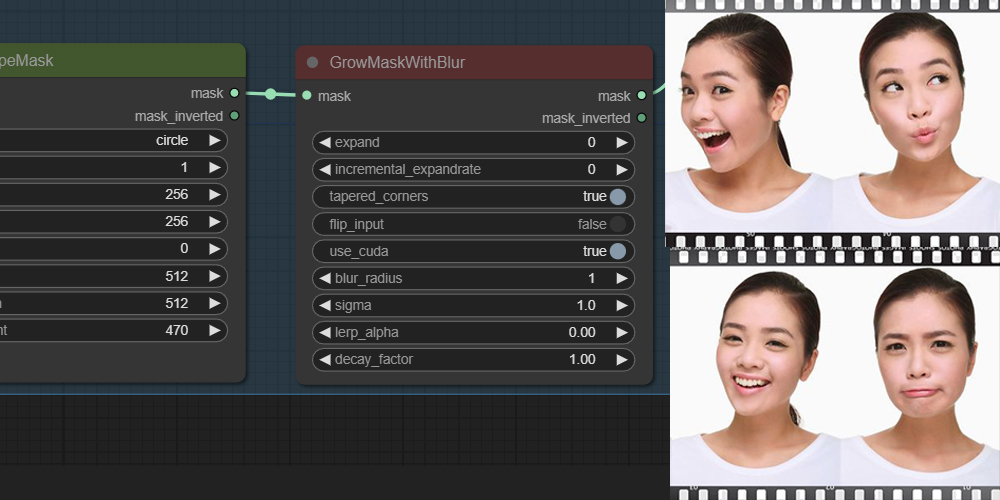This screenshot has width=1000, height=500.
Task: Increase sigma value
Action: 622,305
